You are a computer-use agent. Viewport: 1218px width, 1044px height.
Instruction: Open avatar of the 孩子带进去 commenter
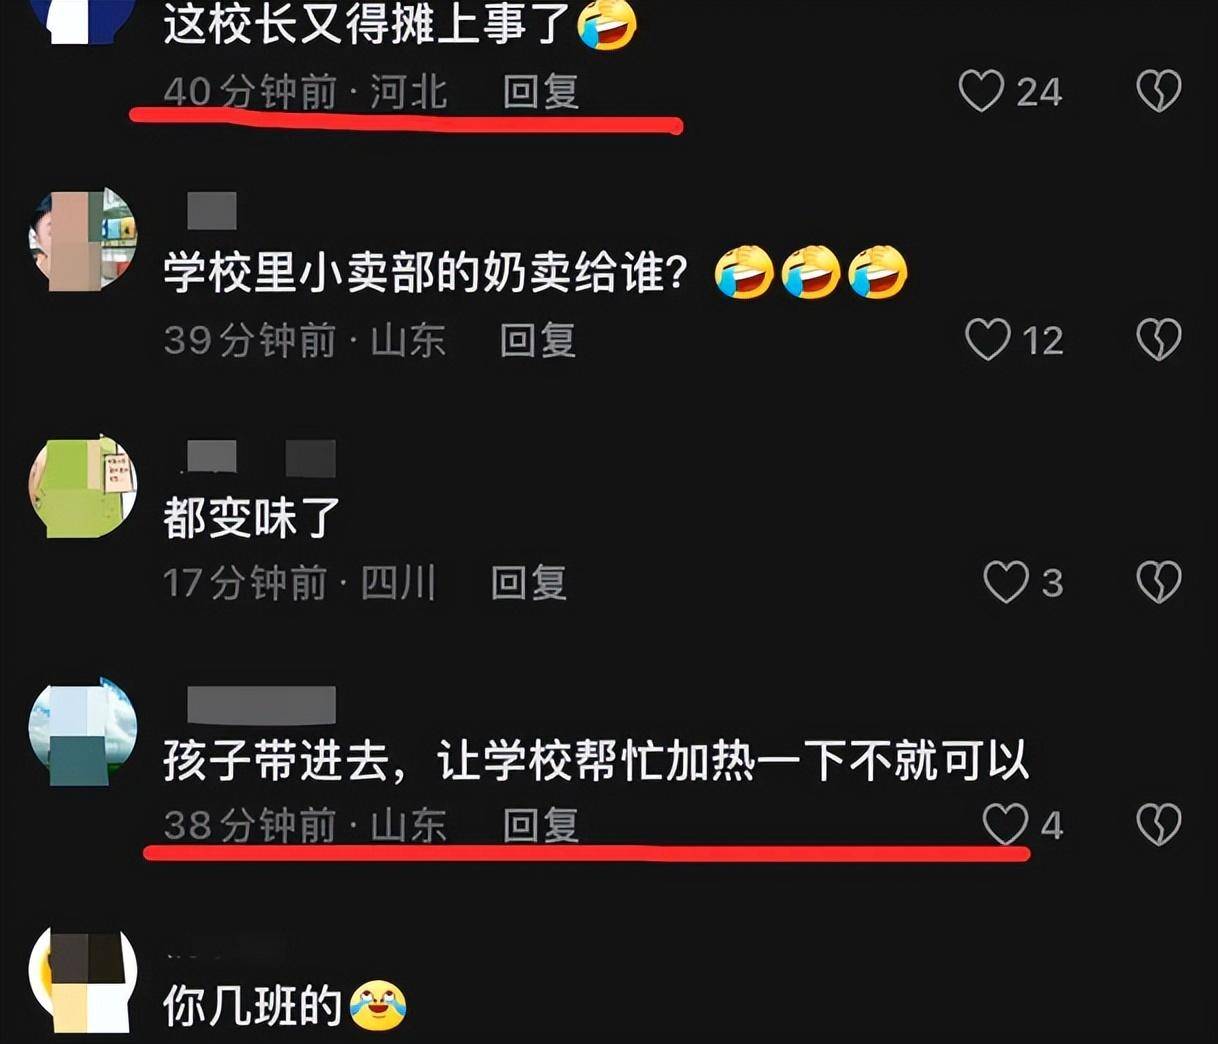82,730
